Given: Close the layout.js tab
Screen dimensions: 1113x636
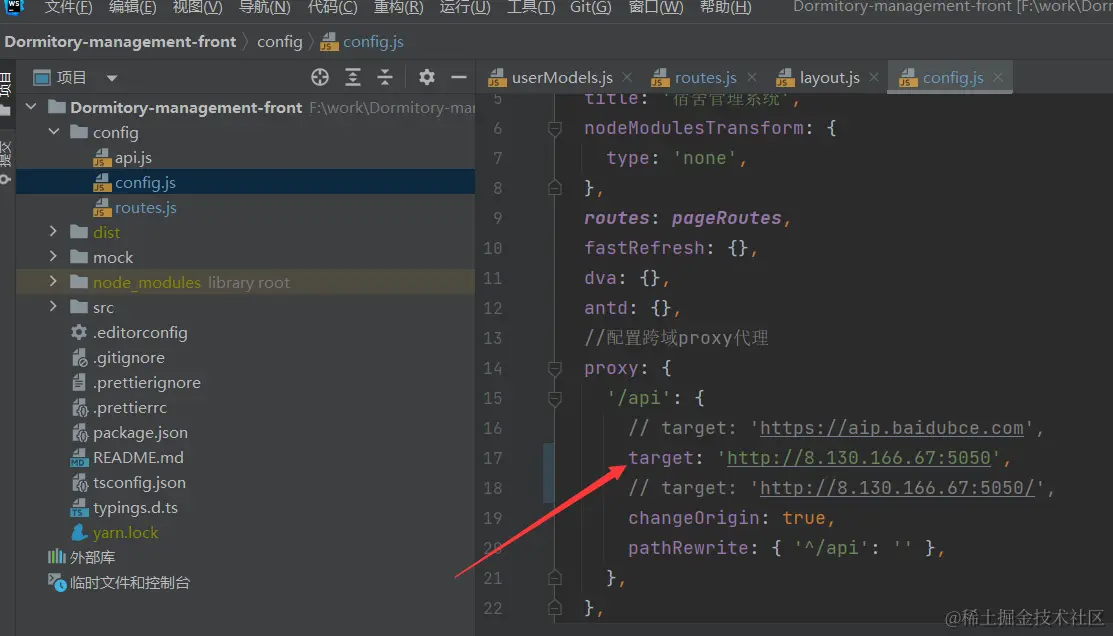Looking at the screenshot, I should pyautogui.click(x=874, y=77).
